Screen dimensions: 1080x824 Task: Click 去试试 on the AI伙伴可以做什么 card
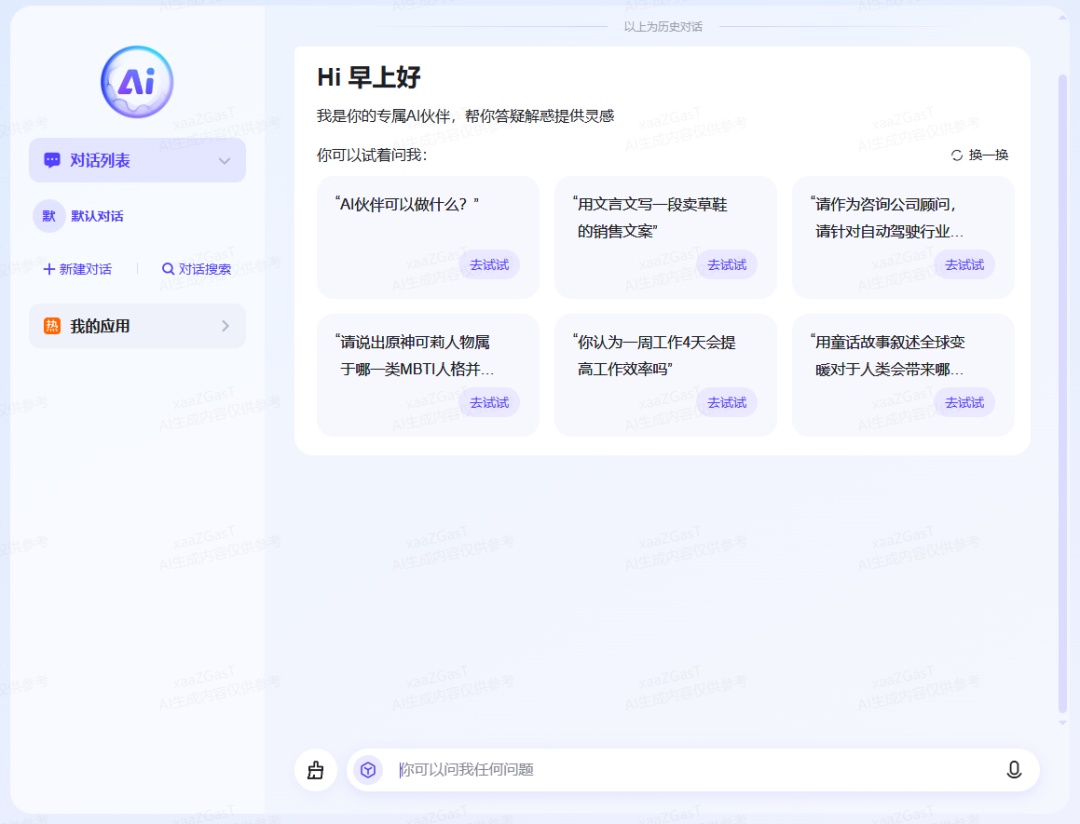pos(488,264)
